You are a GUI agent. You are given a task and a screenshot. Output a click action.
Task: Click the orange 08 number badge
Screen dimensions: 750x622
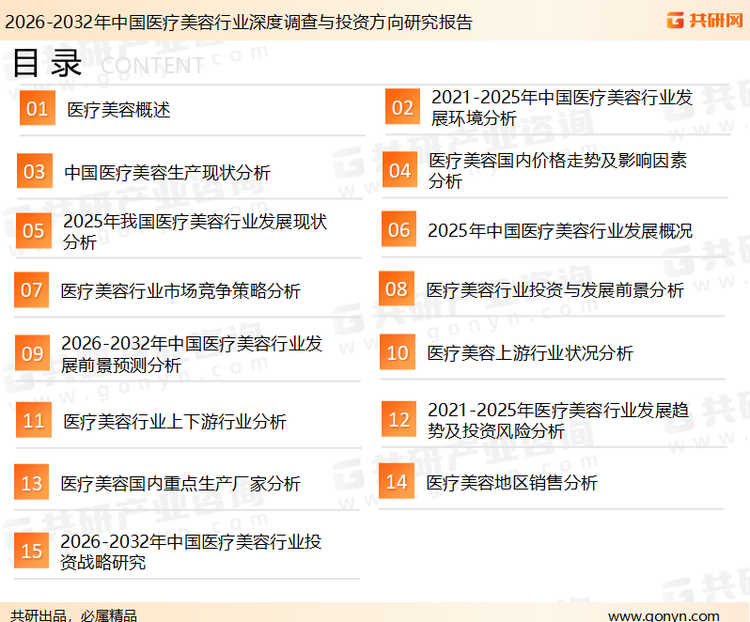(397, 289)
